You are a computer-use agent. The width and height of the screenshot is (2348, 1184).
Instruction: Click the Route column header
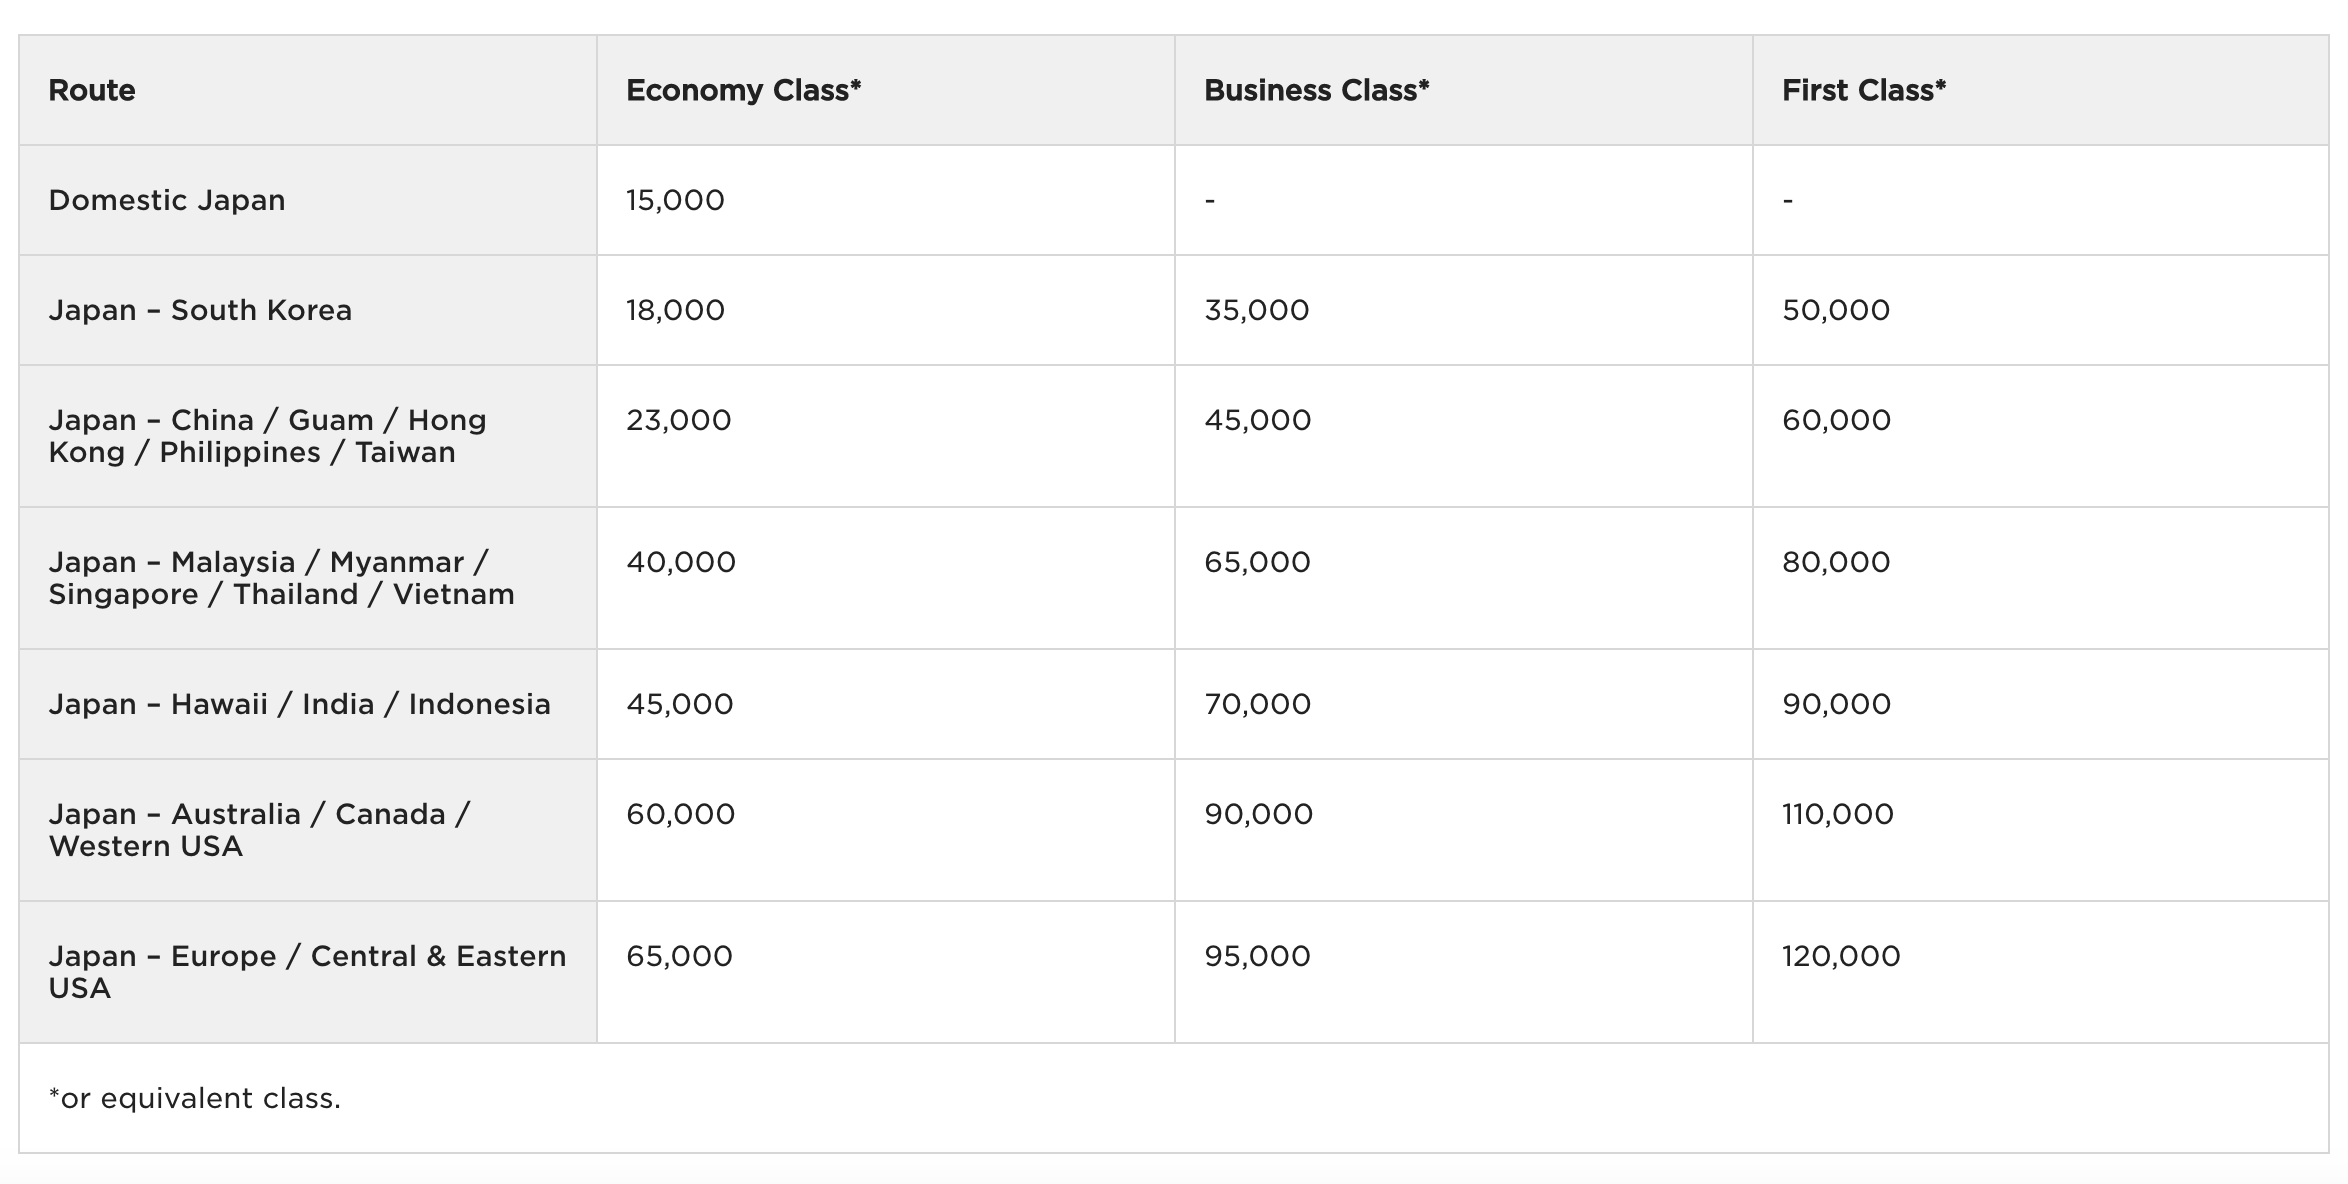tap(92, 90)
